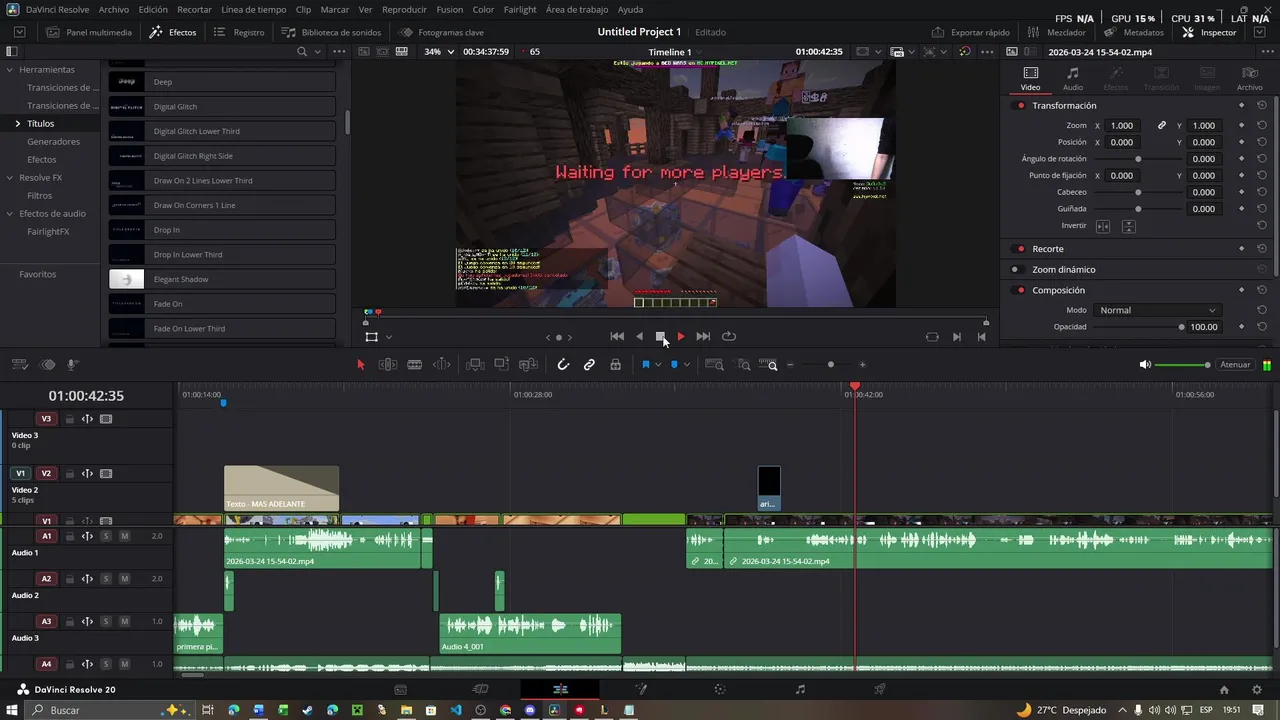This screenshot has height=720, width=1280.
Task: Click the Atenuar button
Action: (x=1235, y=365)
